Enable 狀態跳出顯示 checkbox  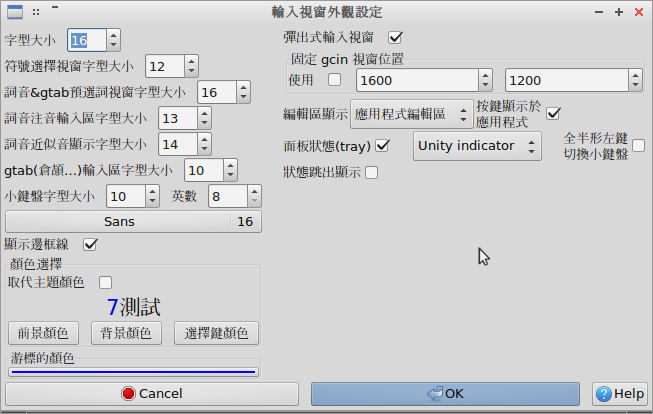point(371,172)
